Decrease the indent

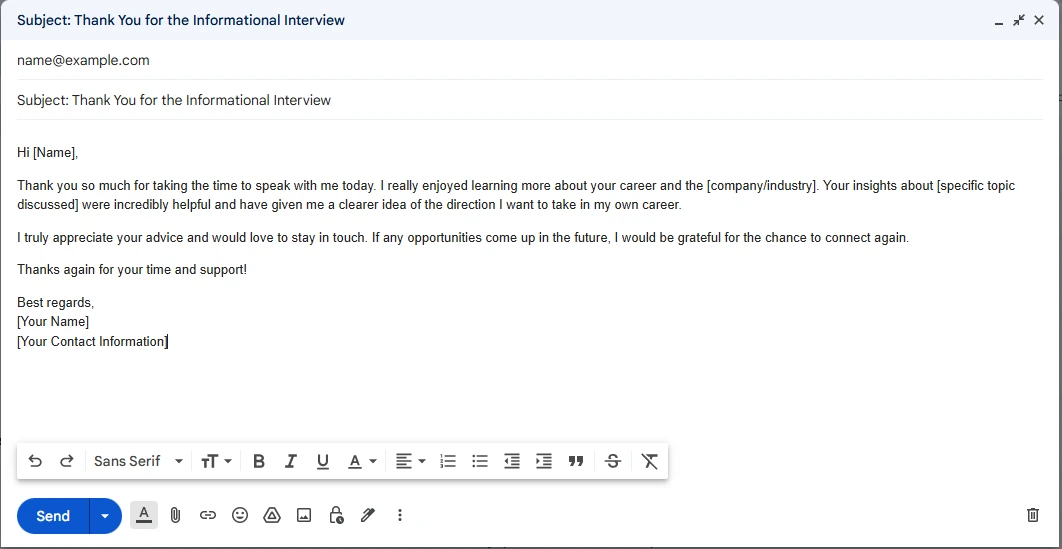tap(512, 461)
